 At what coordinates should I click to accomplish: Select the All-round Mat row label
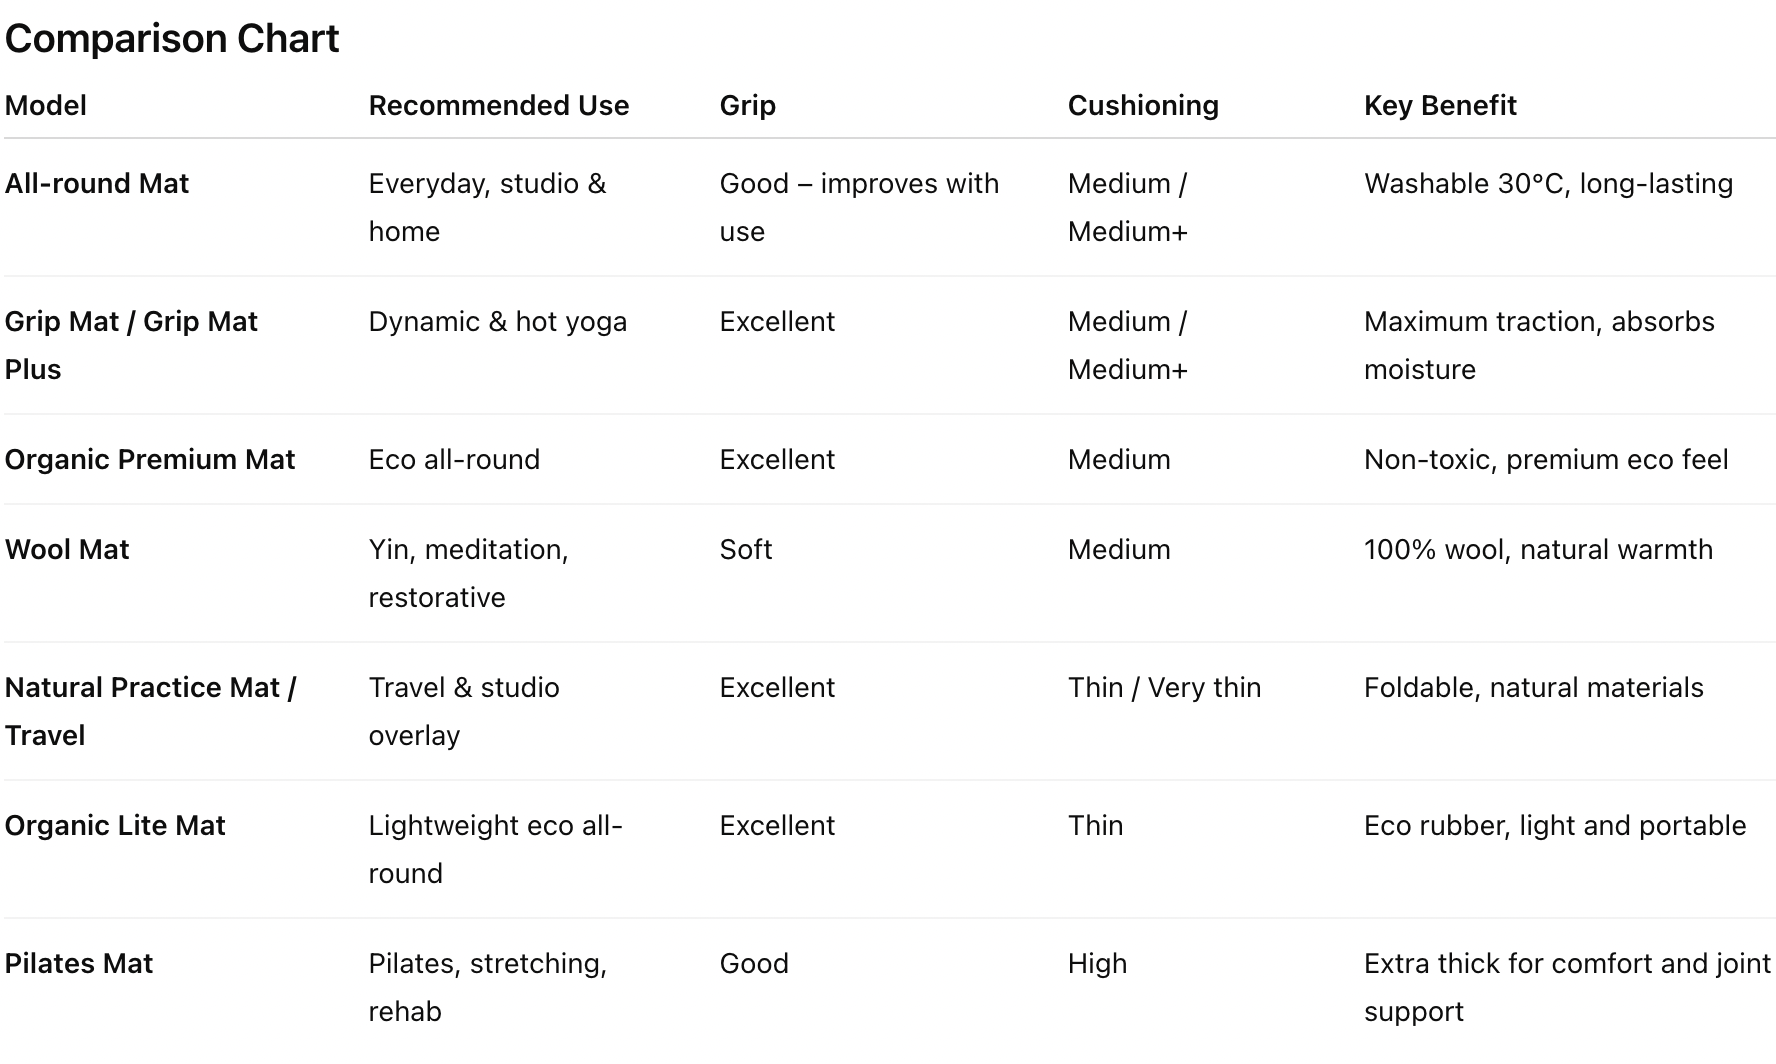click(97, 183)
